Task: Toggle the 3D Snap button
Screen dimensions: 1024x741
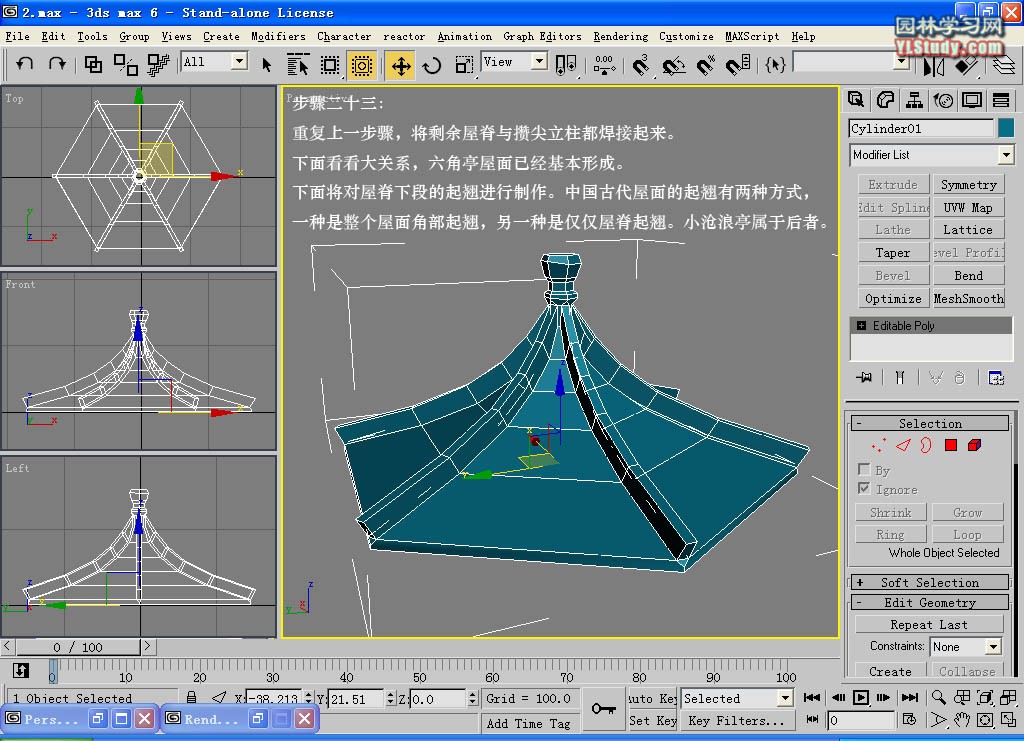Action: [640, 65]
